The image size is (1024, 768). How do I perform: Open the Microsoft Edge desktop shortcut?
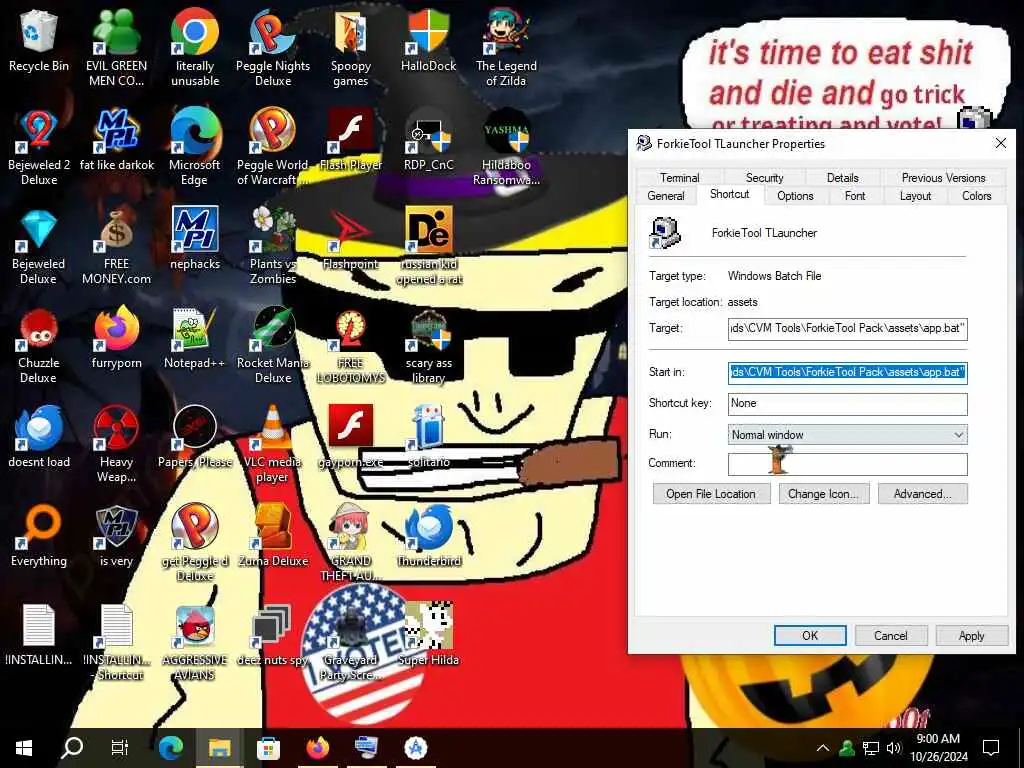195,147
